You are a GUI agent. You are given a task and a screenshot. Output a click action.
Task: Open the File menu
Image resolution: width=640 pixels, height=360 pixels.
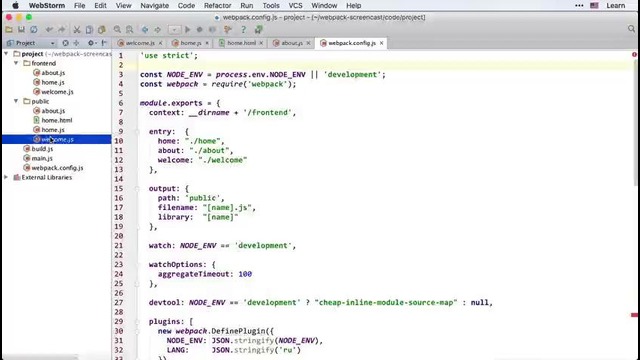[x=79, y=6]
